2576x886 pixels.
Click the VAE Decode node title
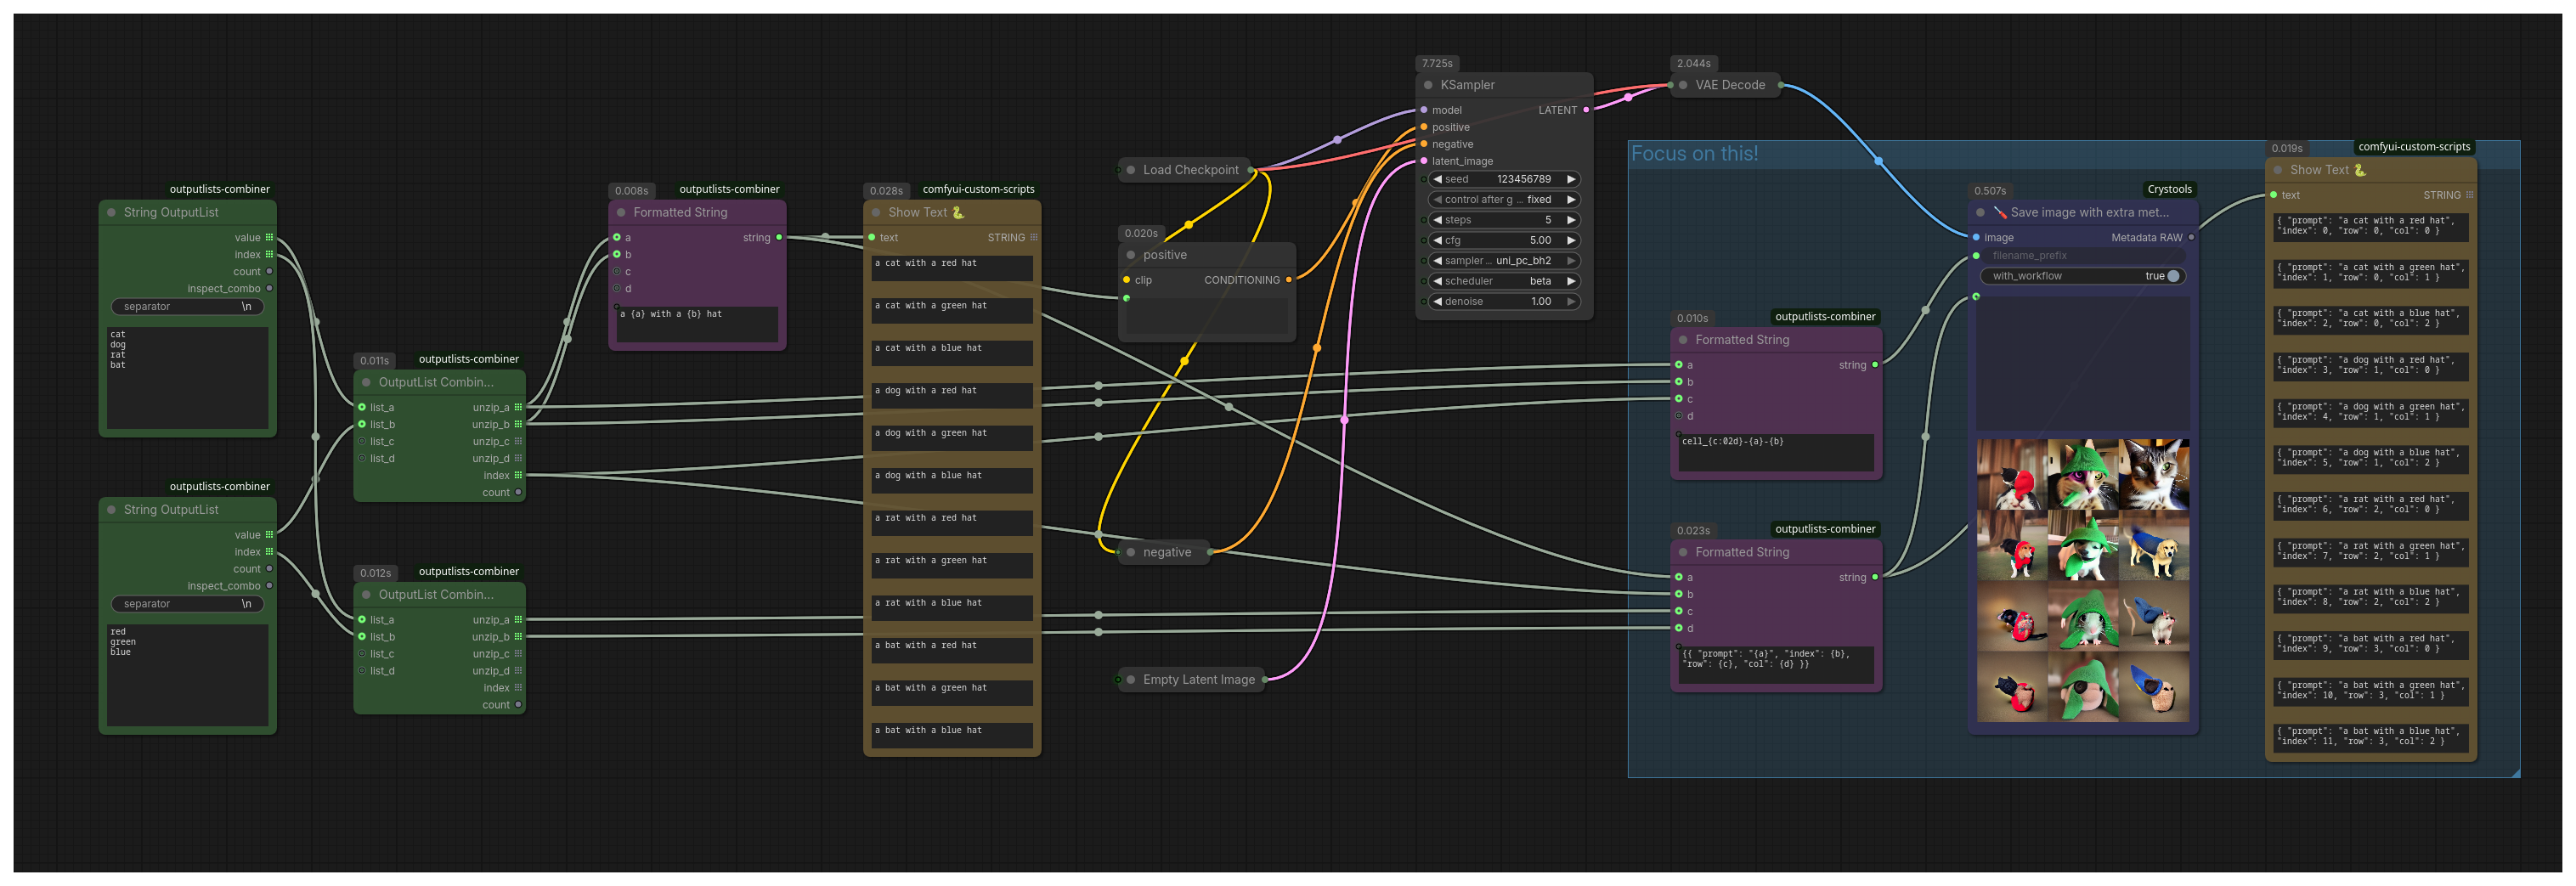click(1729, 85)
